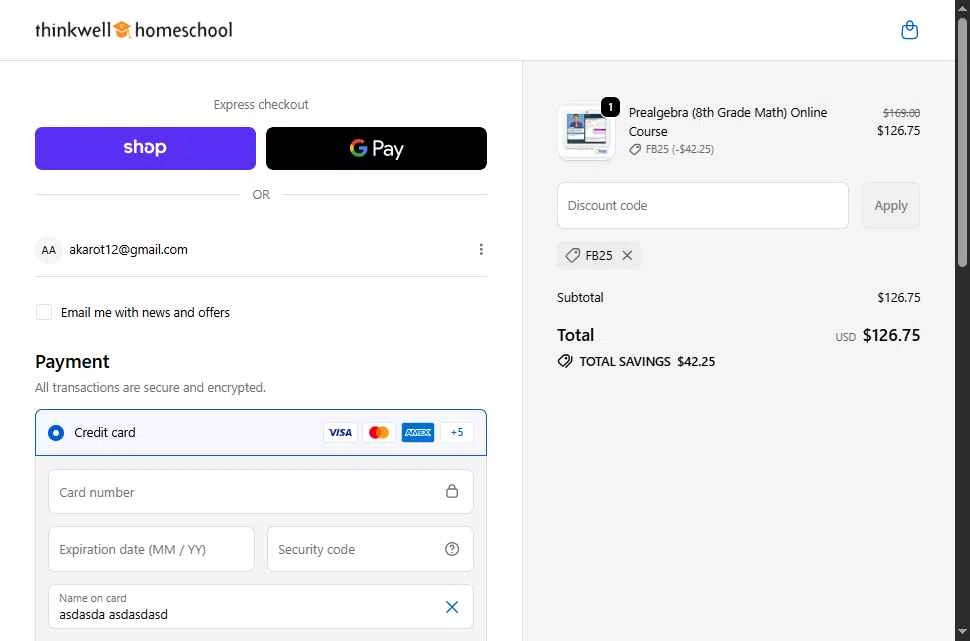Focus the Security code field
The height and width of the screenshot is (641, 970).
[x=370, y=549]
